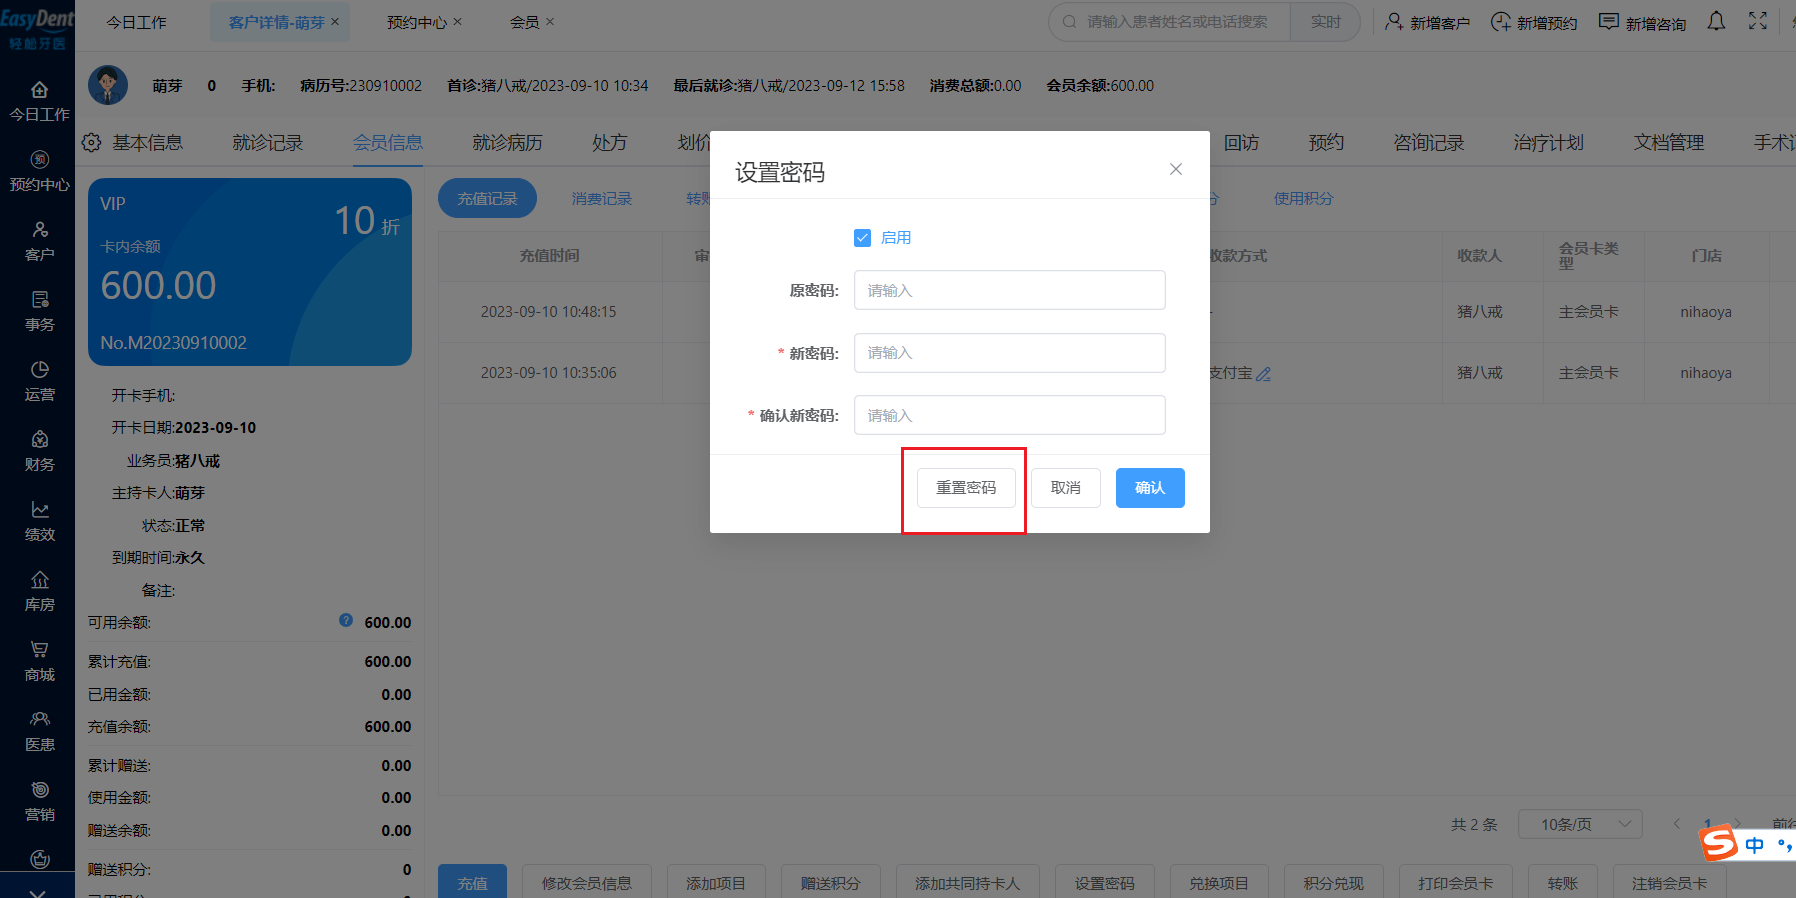Open 财务 sidebar icon

[39, 452]
